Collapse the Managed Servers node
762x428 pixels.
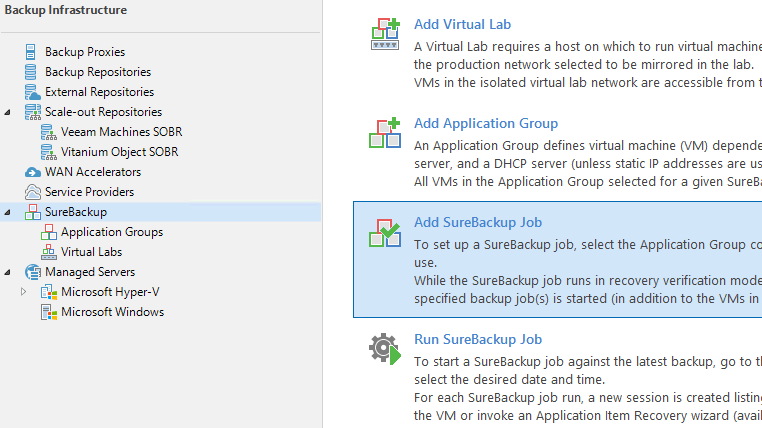coord(7,273)
